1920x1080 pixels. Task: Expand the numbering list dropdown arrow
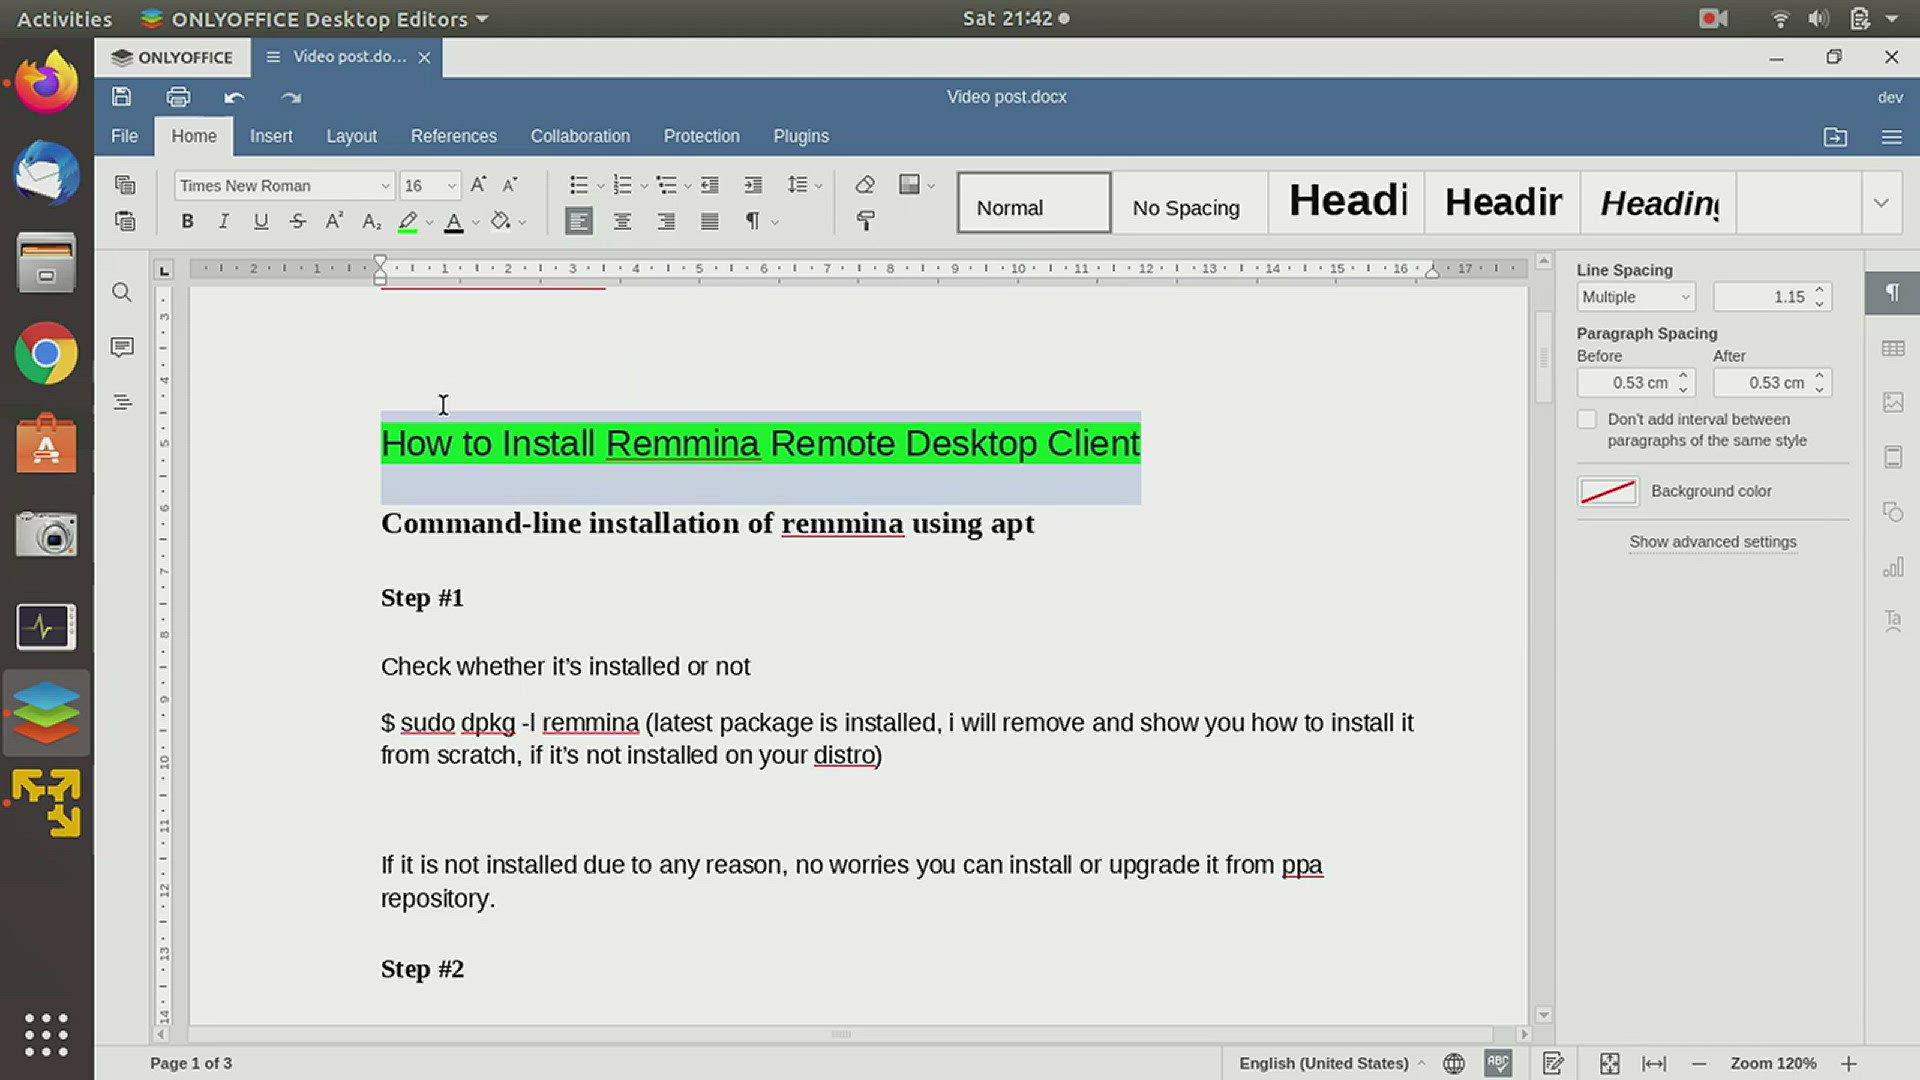pyautogui.click(x=644, y=186)
